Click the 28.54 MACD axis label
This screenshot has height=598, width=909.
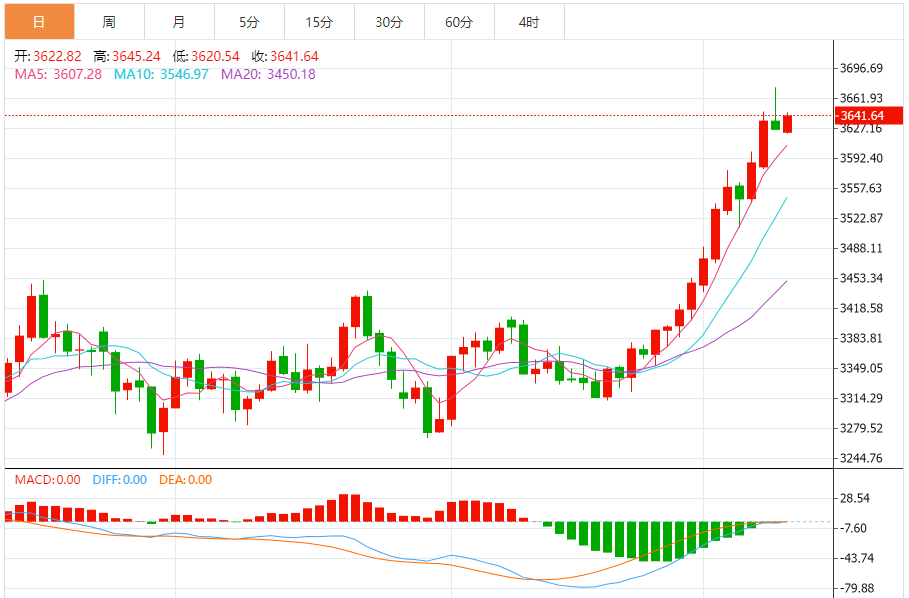855,498
